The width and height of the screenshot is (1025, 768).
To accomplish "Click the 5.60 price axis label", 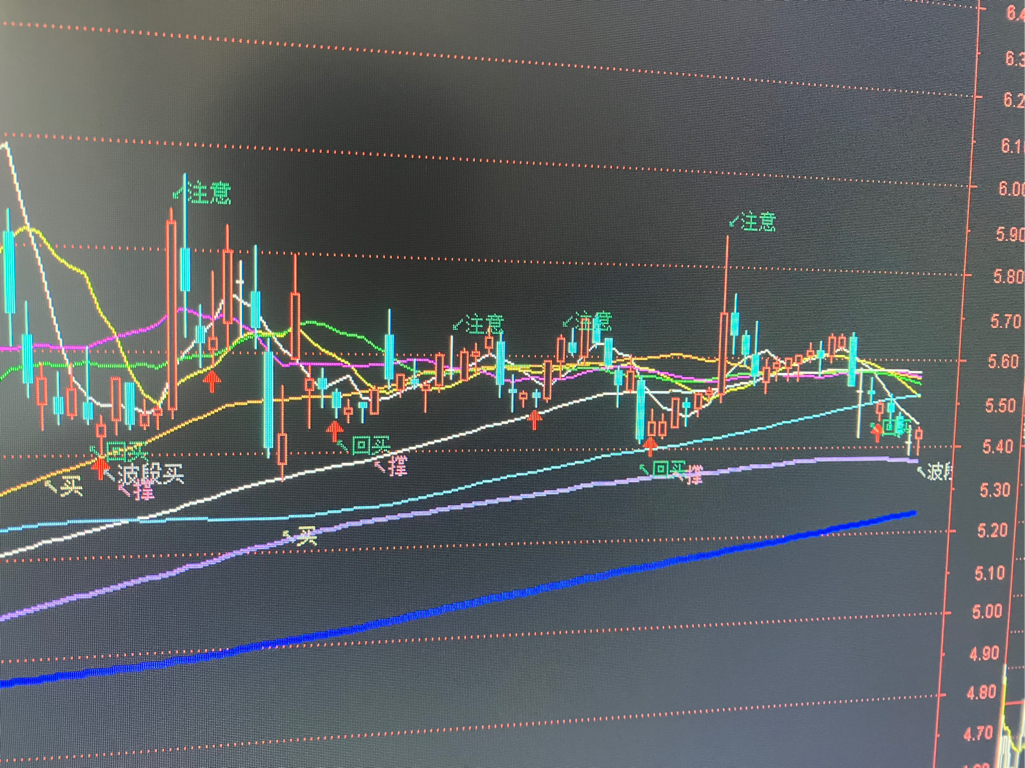I will 1003,361.
